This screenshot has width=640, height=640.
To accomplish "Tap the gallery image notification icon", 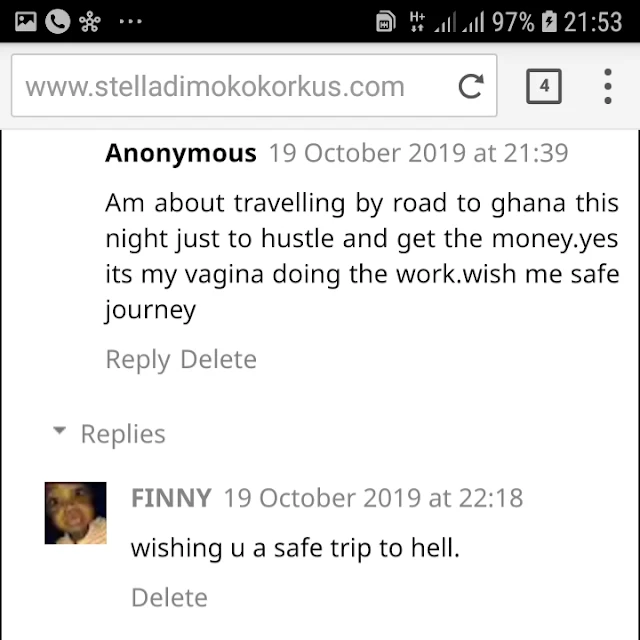I will click(26, 21).
